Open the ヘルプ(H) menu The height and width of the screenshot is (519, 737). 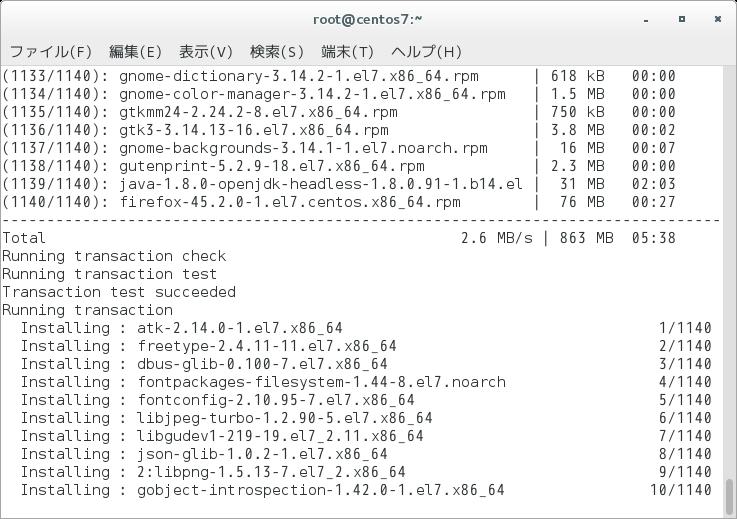tap(426, 51)
